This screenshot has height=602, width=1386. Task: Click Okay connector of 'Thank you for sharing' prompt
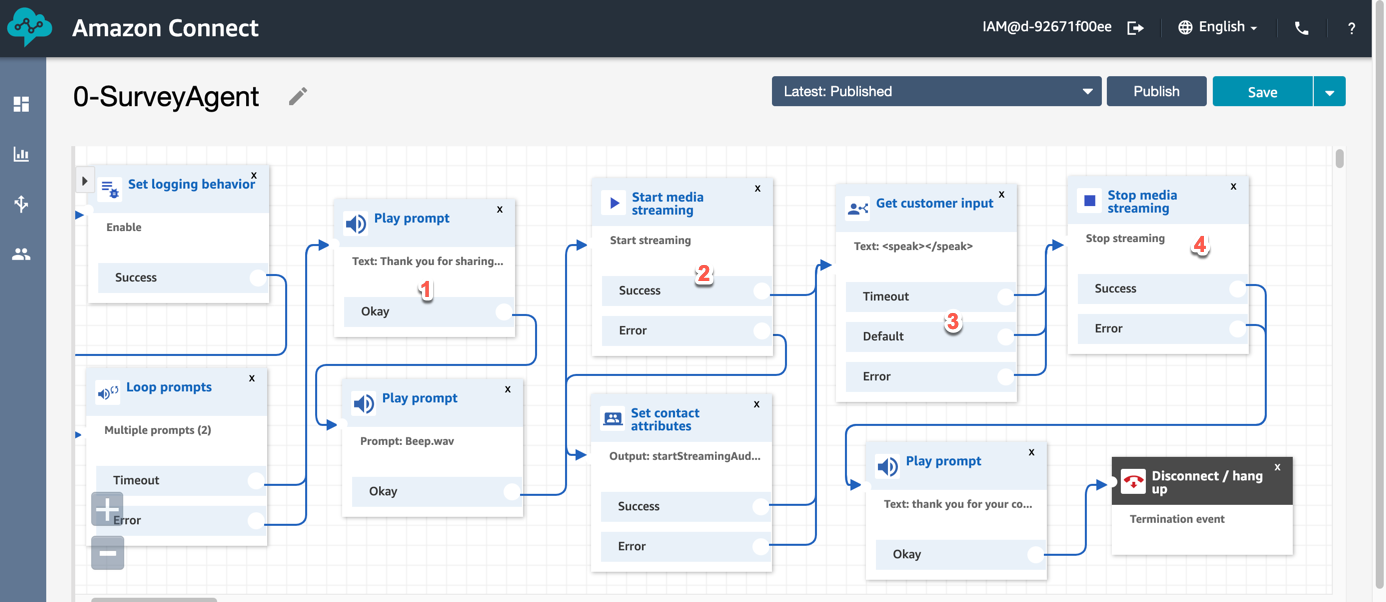tap(504, 312)
